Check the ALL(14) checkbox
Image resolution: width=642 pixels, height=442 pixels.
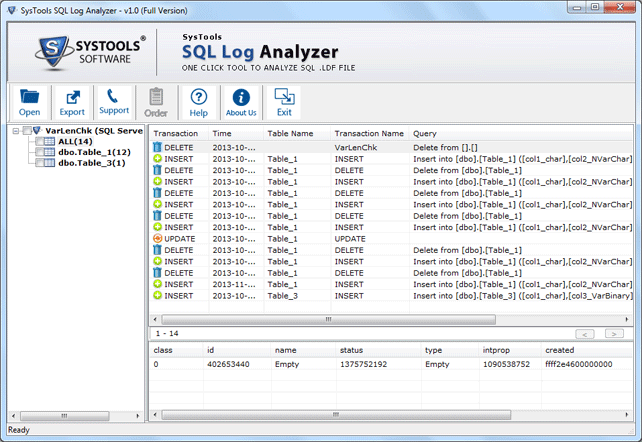[x=39, y=142]
